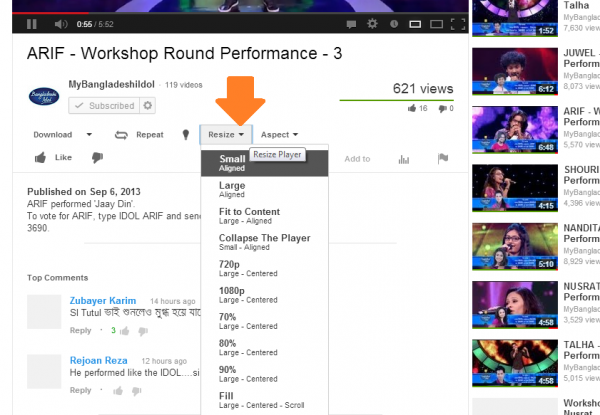600x415 pixels.
Task: Open the Aspect dropdown
Action: click(279, 135)
